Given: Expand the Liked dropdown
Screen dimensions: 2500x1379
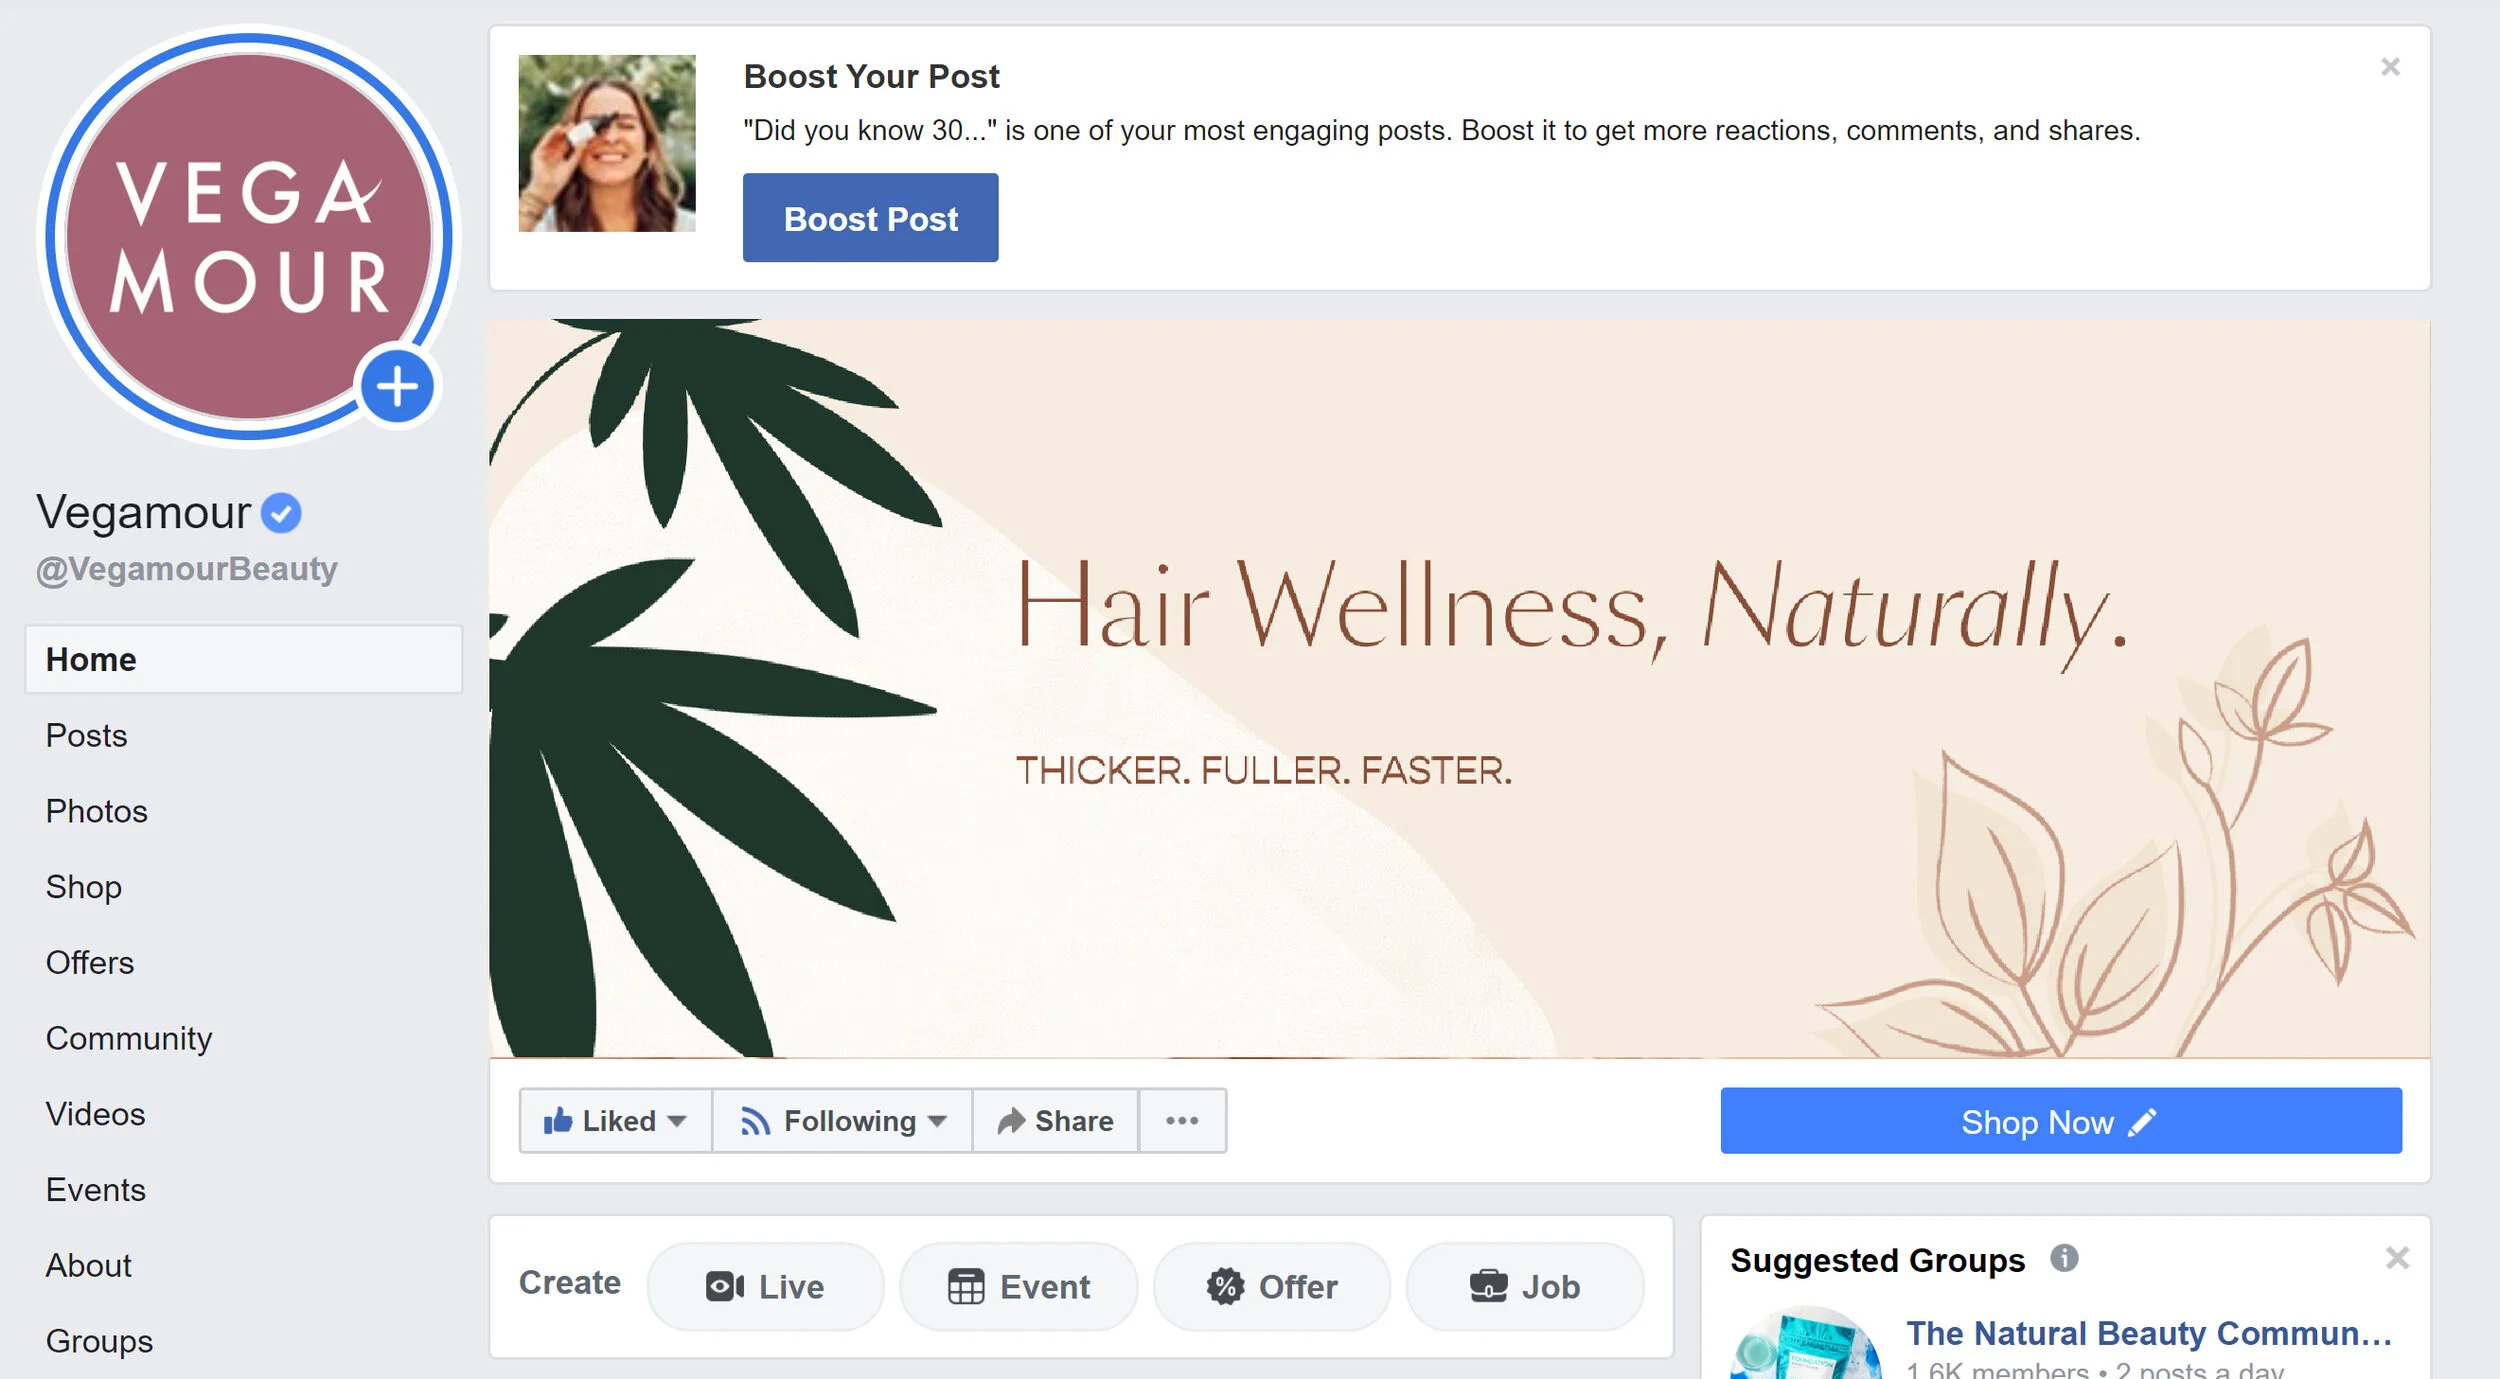Looking at the screenshot, I should coord(615,1120).
